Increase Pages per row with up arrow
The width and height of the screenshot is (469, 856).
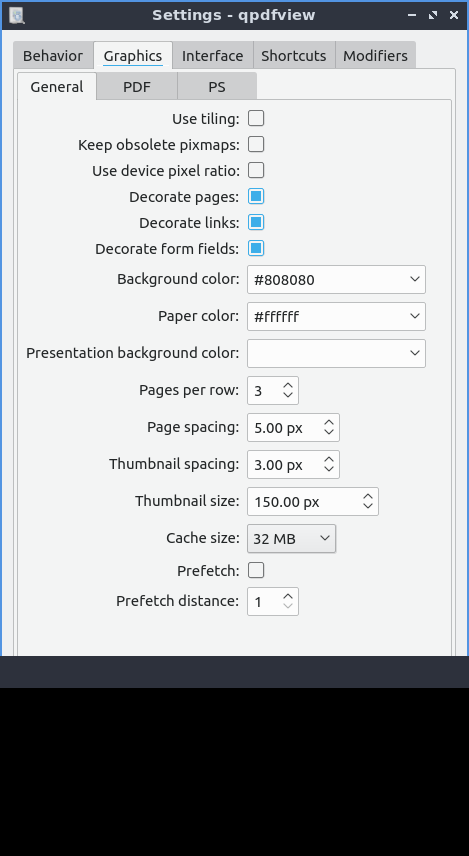(288, 385)
